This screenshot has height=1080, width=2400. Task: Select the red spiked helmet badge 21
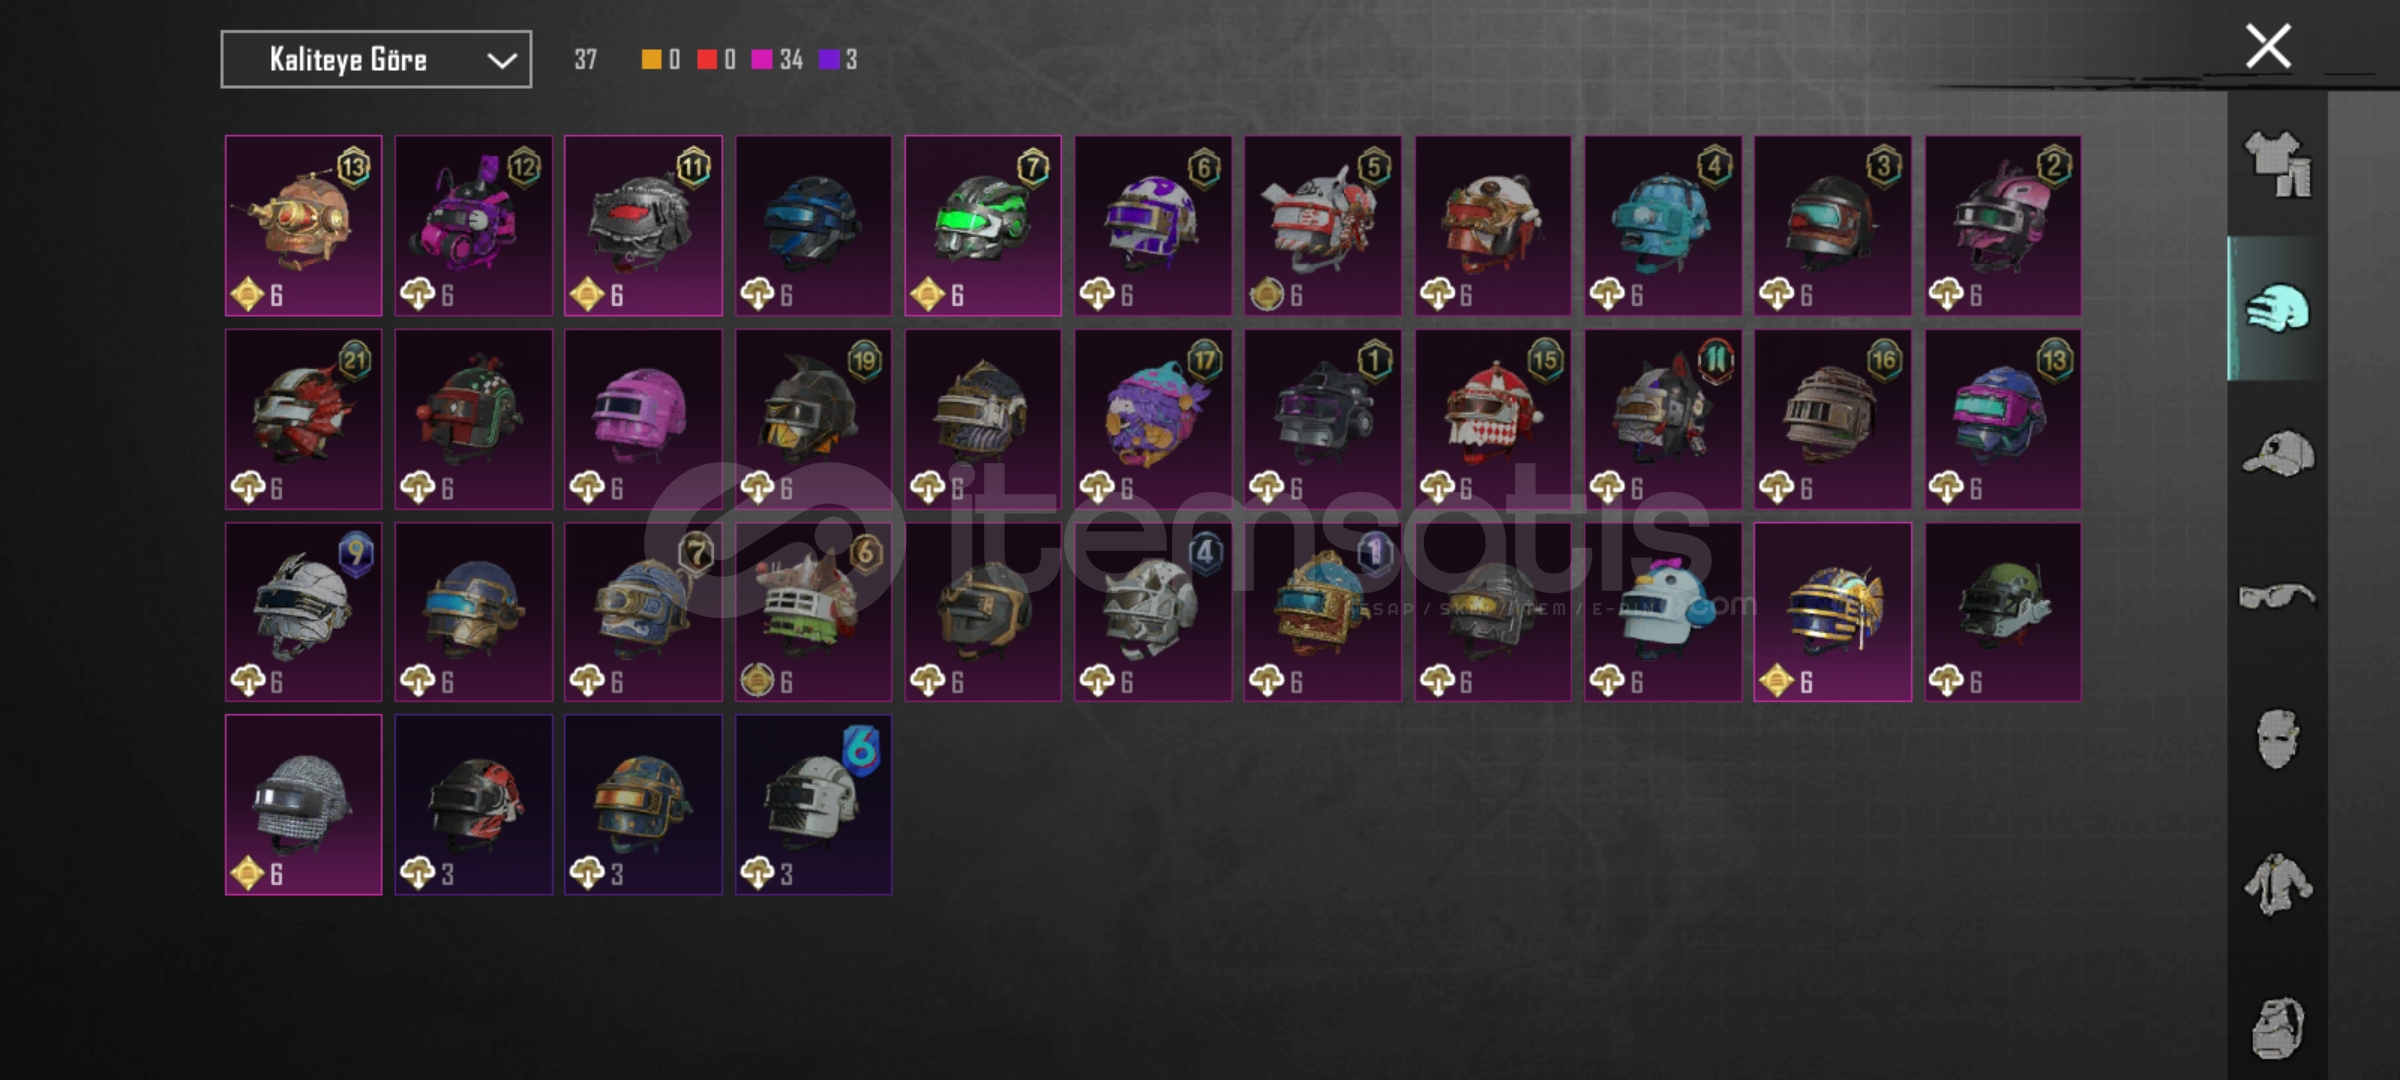coord(303,419)
